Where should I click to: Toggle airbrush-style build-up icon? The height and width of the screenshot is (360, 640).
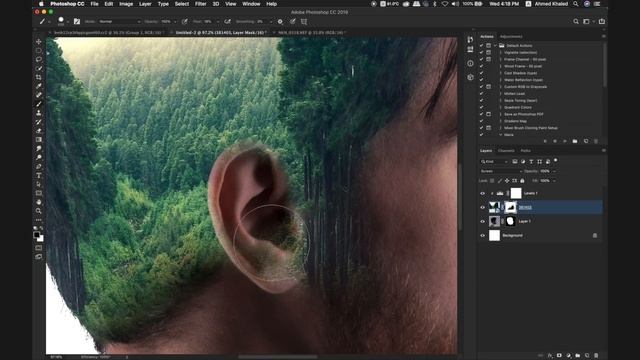click(x=227, y=21)
